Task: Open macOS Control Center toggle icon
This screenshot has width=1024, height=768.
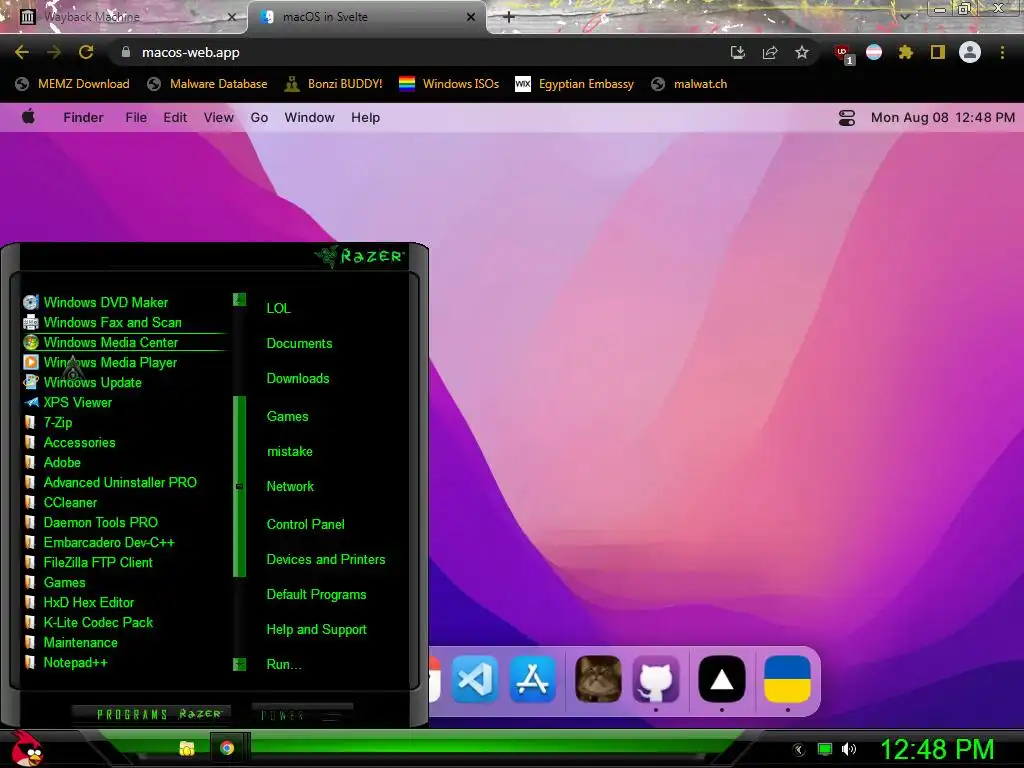Action: (x=847, y=118)
